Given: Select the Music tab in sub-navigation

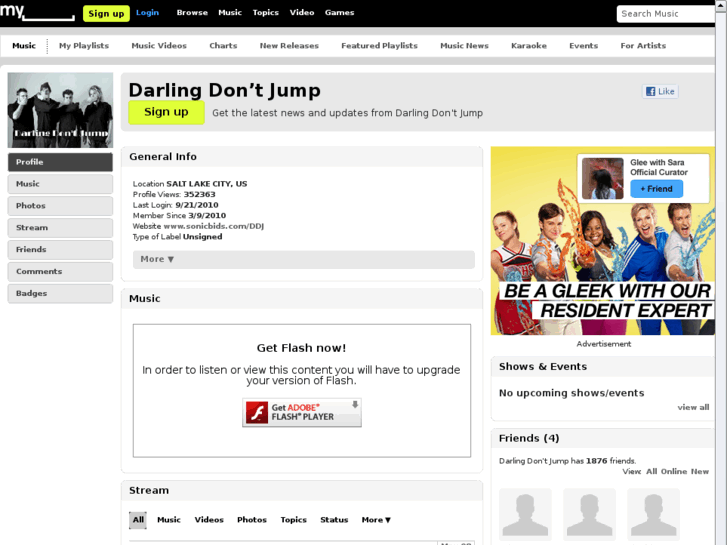Looking at the screenshot, I should tap(24, 45).
